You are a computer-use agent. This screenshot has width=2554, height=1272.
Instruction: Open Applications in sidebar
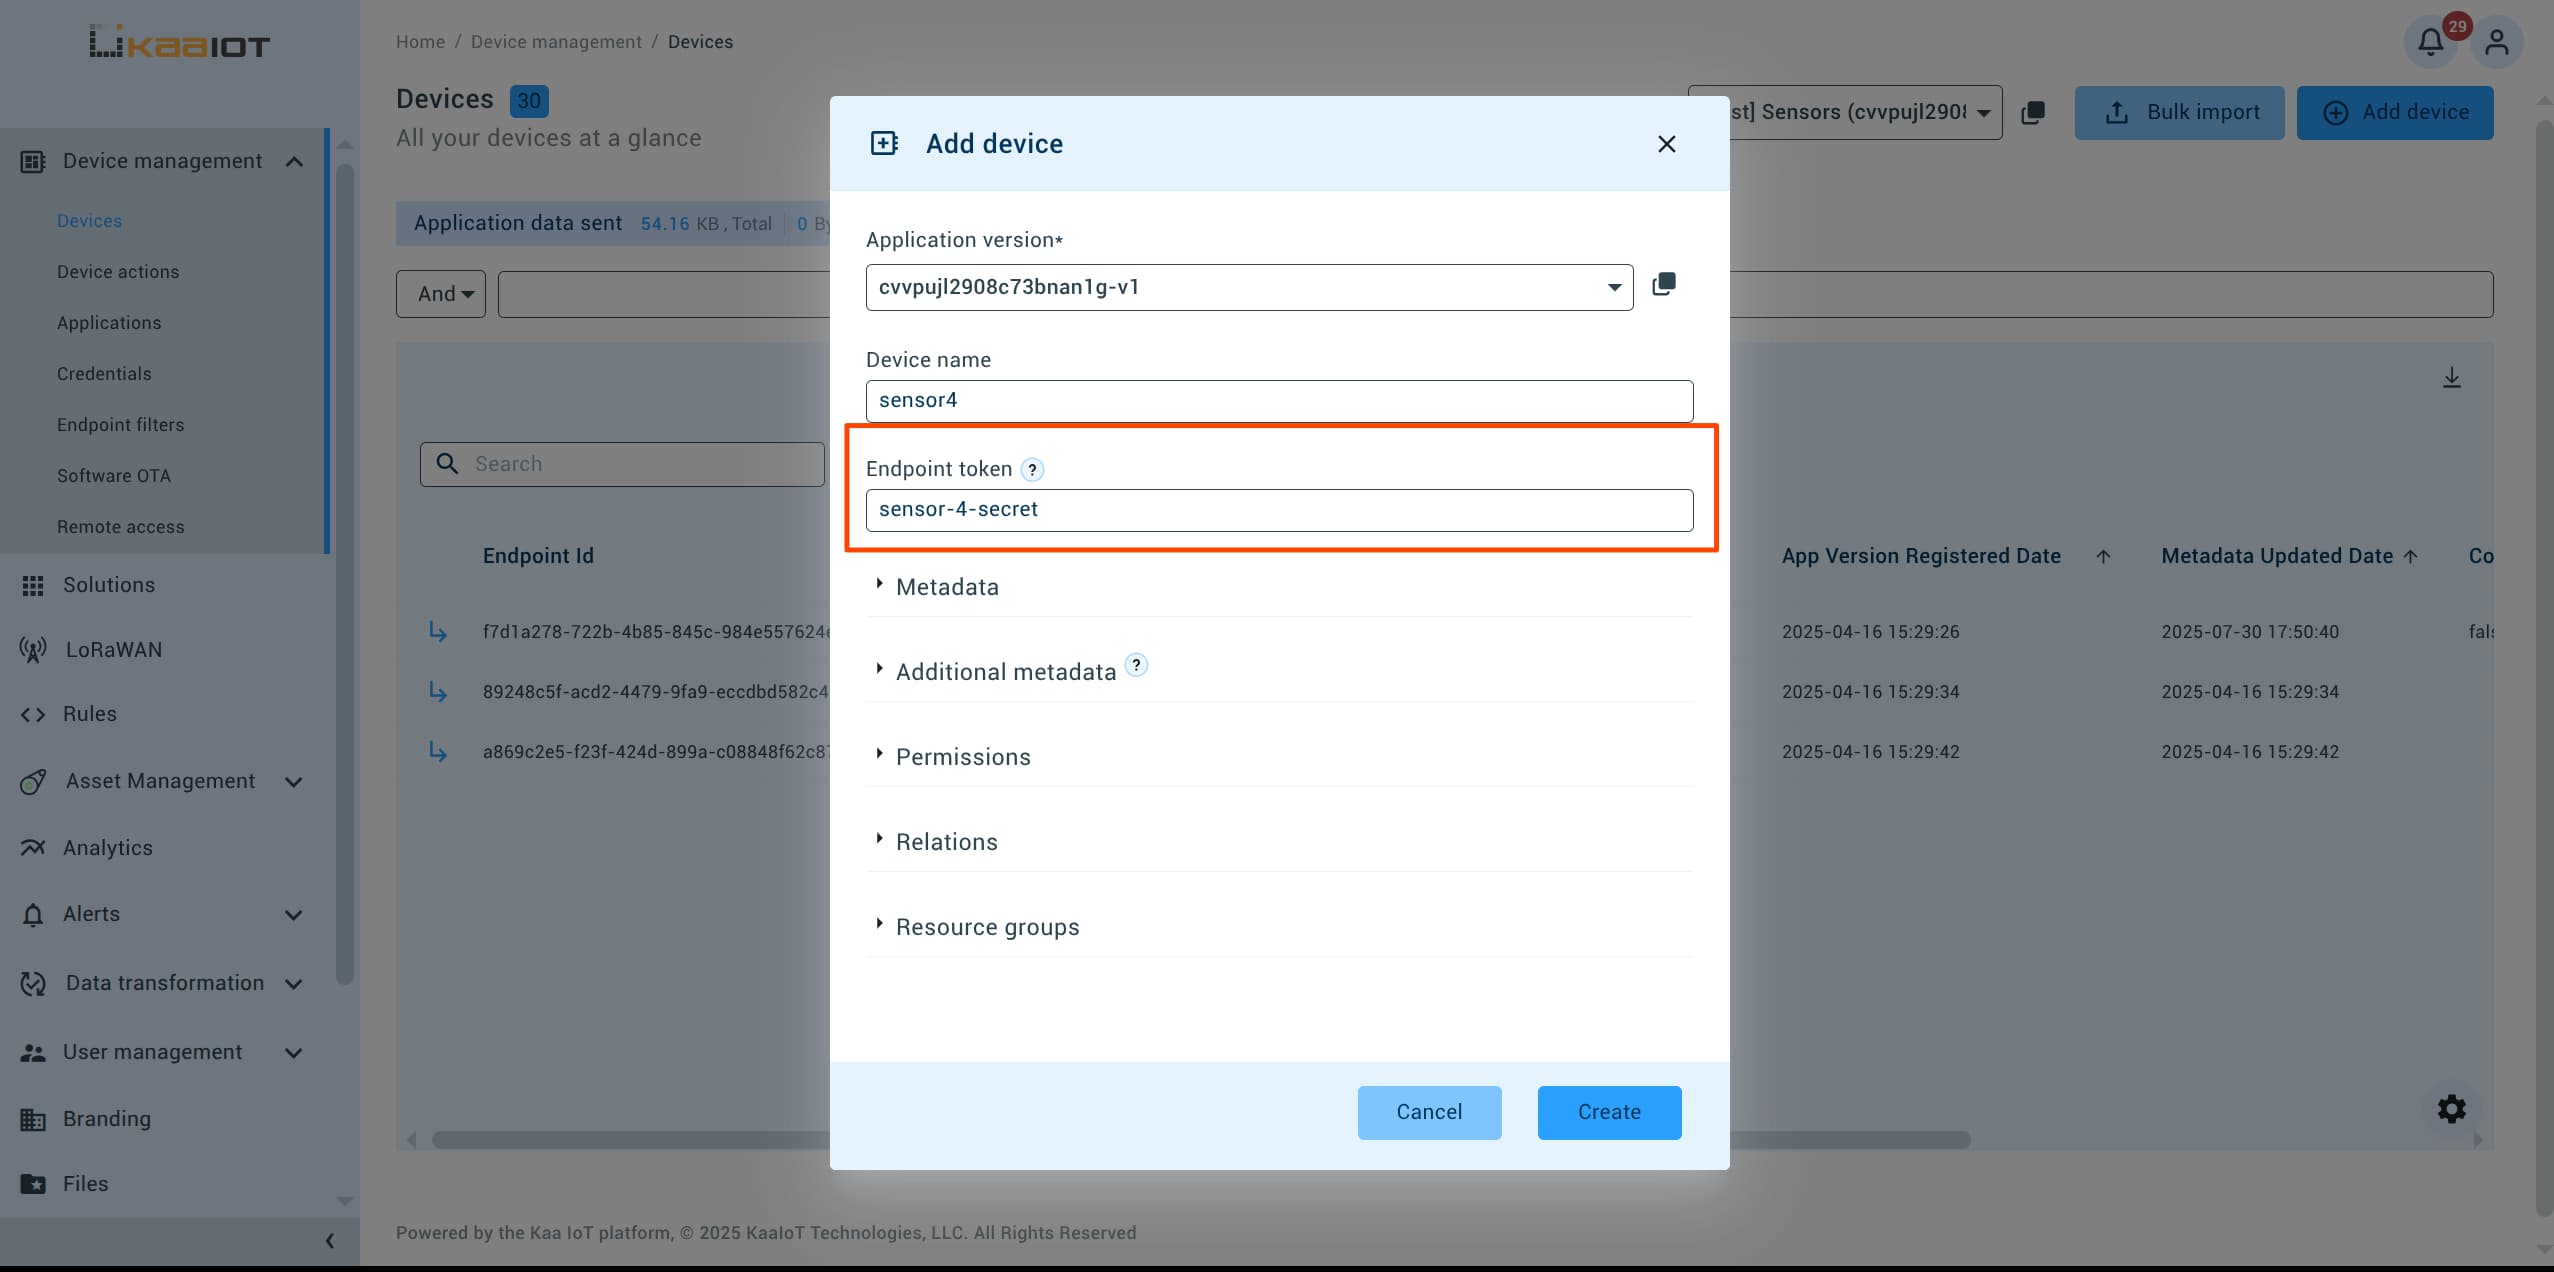tap(109, 323)
